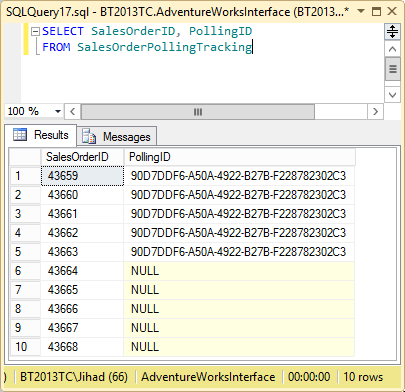The image size is (405, 392).
Task: Click NULL PollingID cell for order 43665
Action: 239,290
